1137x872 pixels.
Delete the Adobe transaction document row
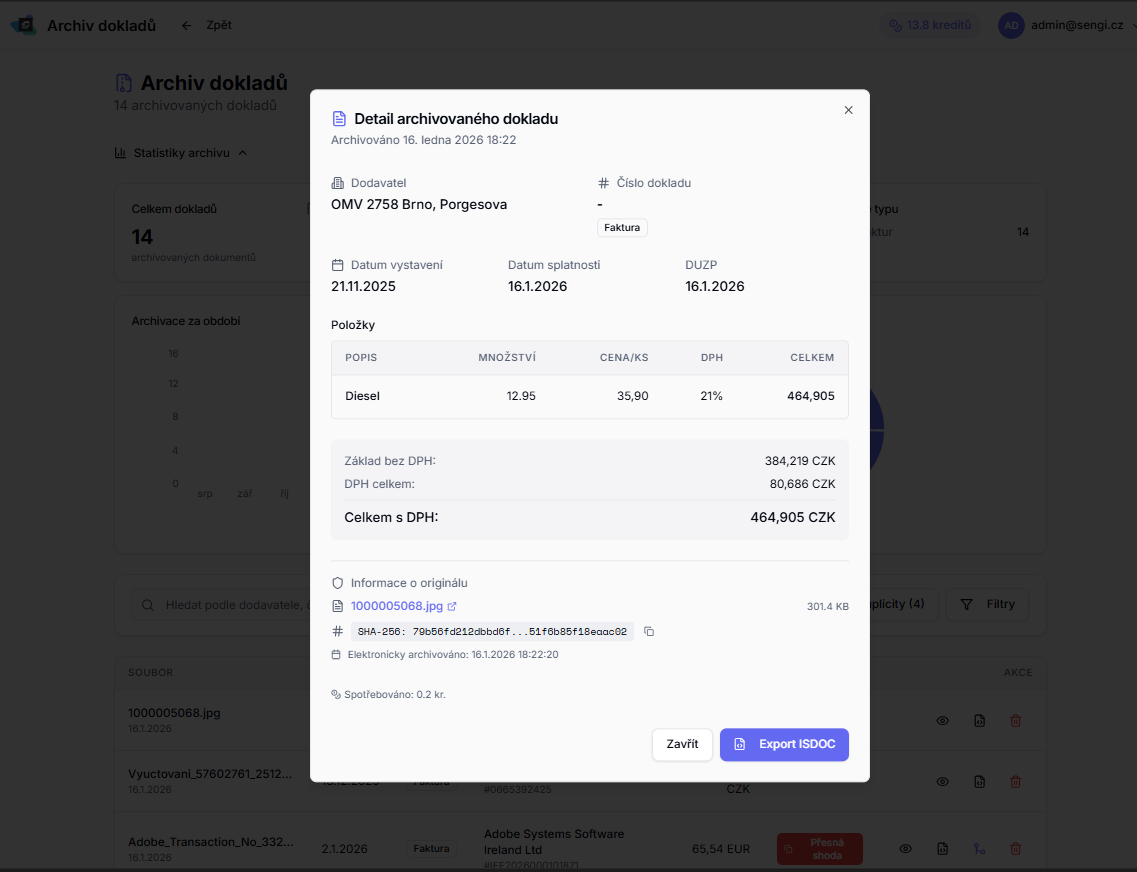pos(1015,849)
